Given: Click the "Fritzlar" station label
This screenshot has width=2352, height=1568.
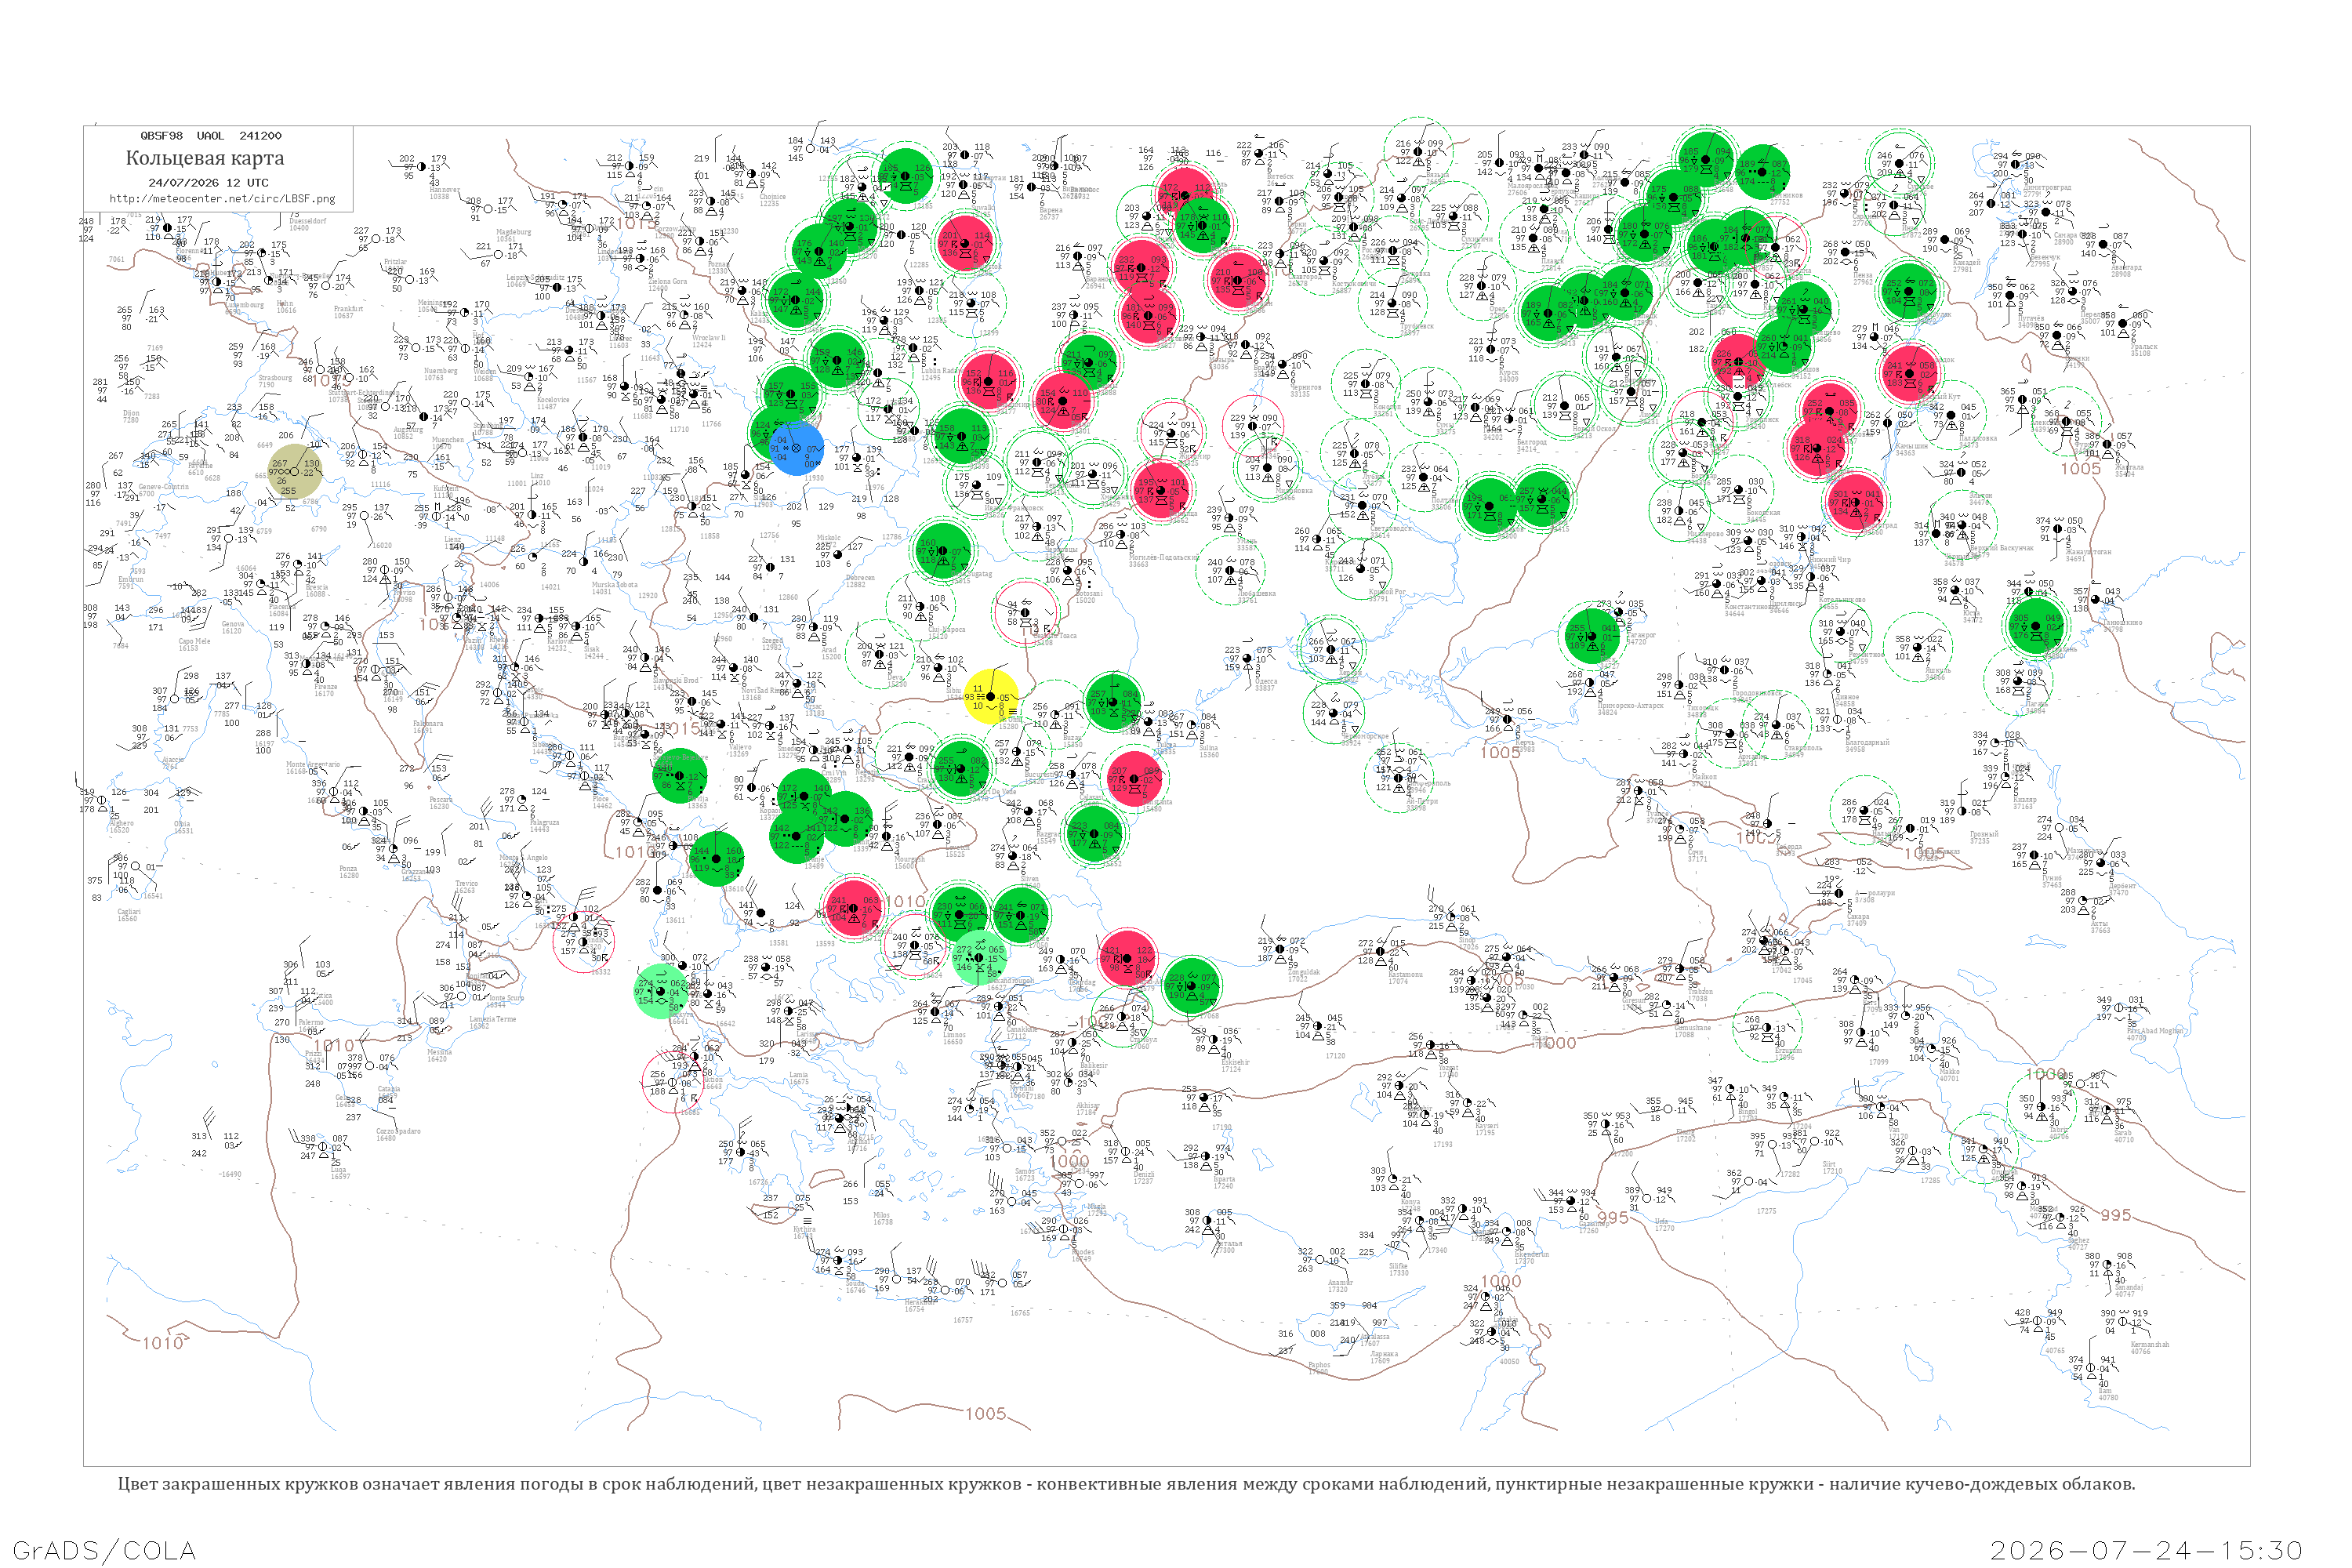Looking at the screenshot, I should click(396, 261).
